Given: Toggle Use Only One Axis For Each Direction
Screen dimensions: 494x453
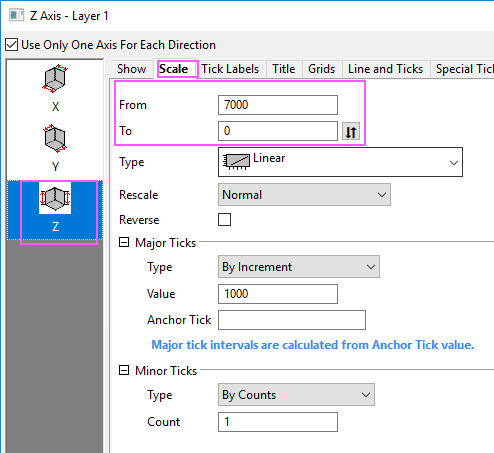Looking at the screenshot, I should (11, 45).
